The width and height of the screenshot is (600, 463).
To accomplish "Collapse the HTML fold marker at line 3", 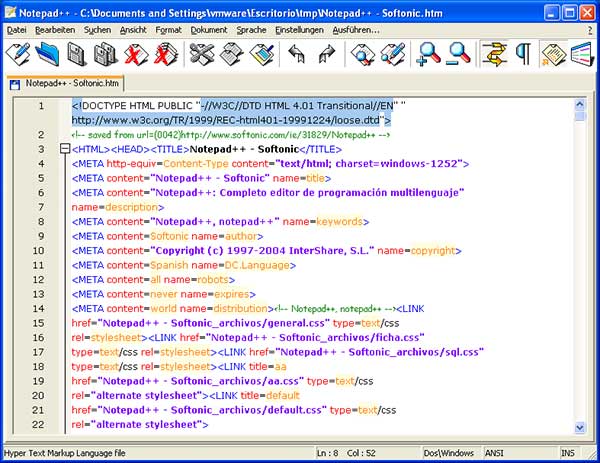I will 65,148.
